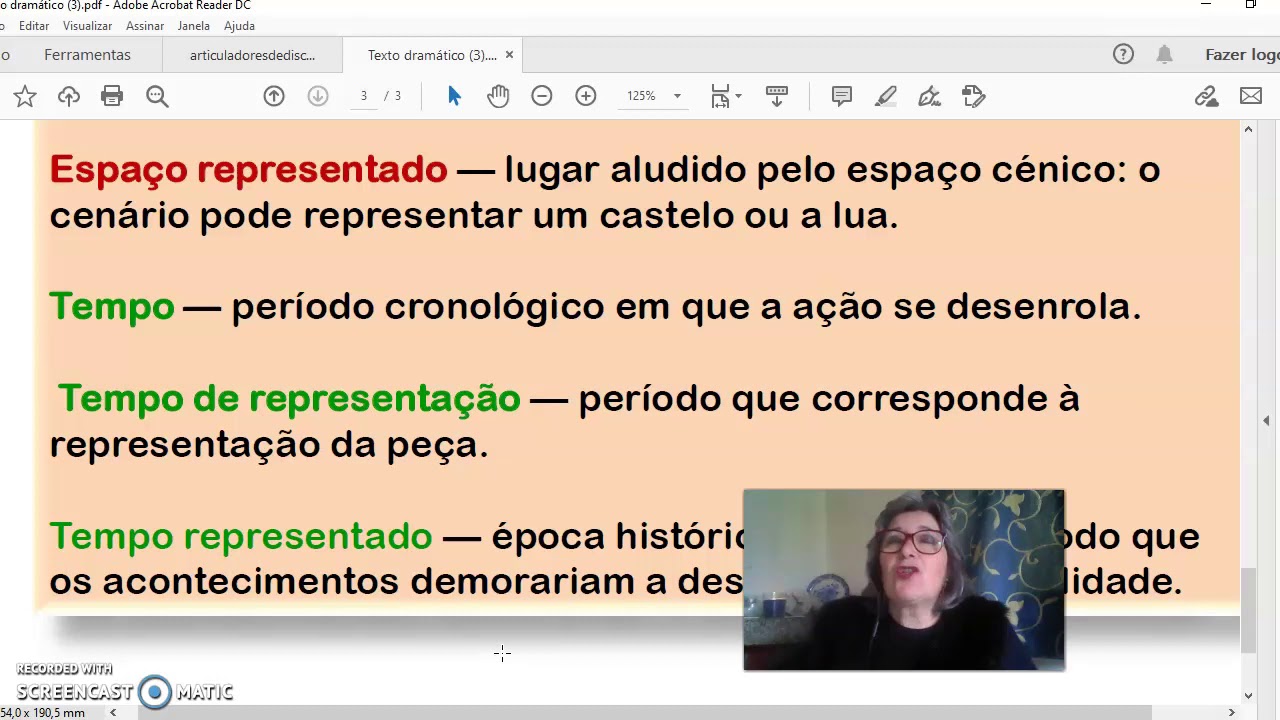Viewport: 1280px width, 720px height.
Task: Expand the right side tools panel arrow
Action: point(1267,421)
